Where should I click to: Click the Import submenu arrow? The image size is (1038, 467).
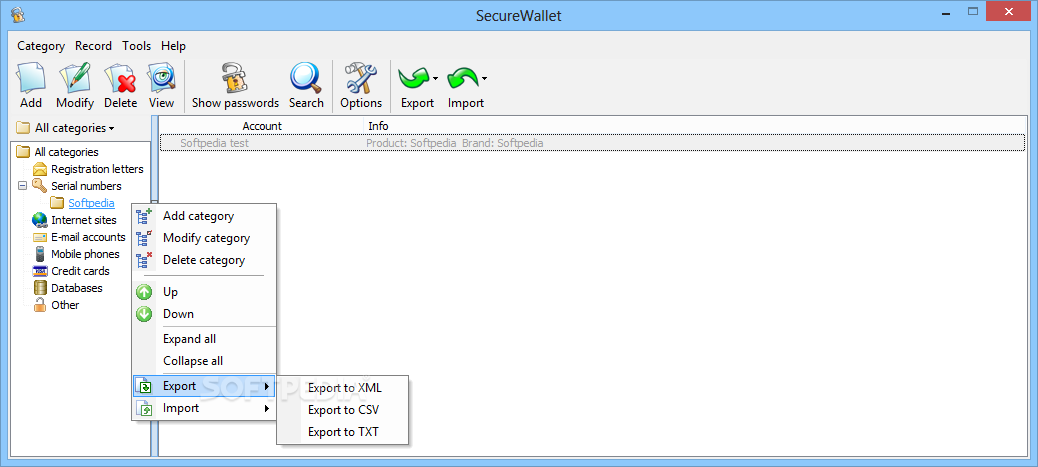pyautogui.click(x=267, y=408)
